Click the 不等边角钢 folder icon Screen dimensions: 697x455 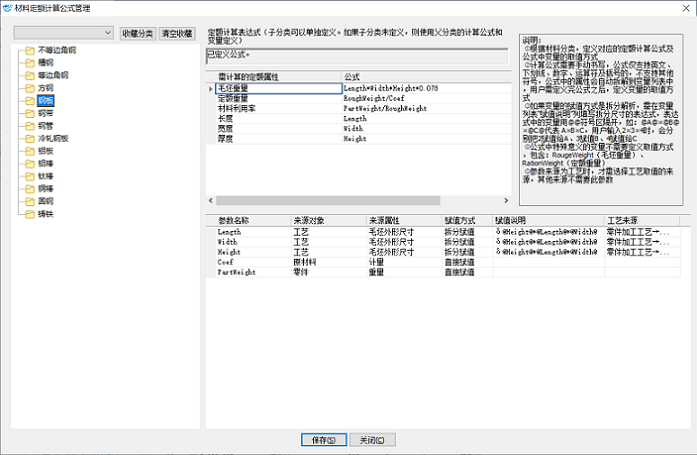click(x=28, y=48)
